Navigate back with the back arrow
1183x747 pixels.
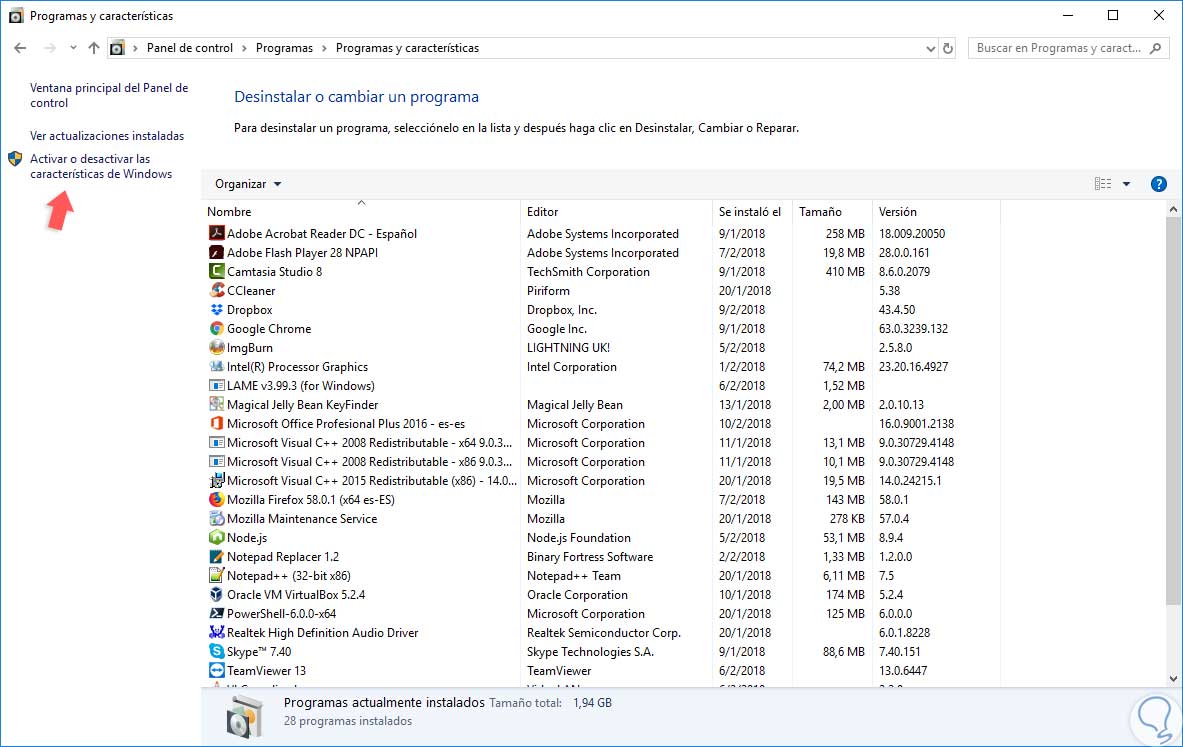click(20, 48)
